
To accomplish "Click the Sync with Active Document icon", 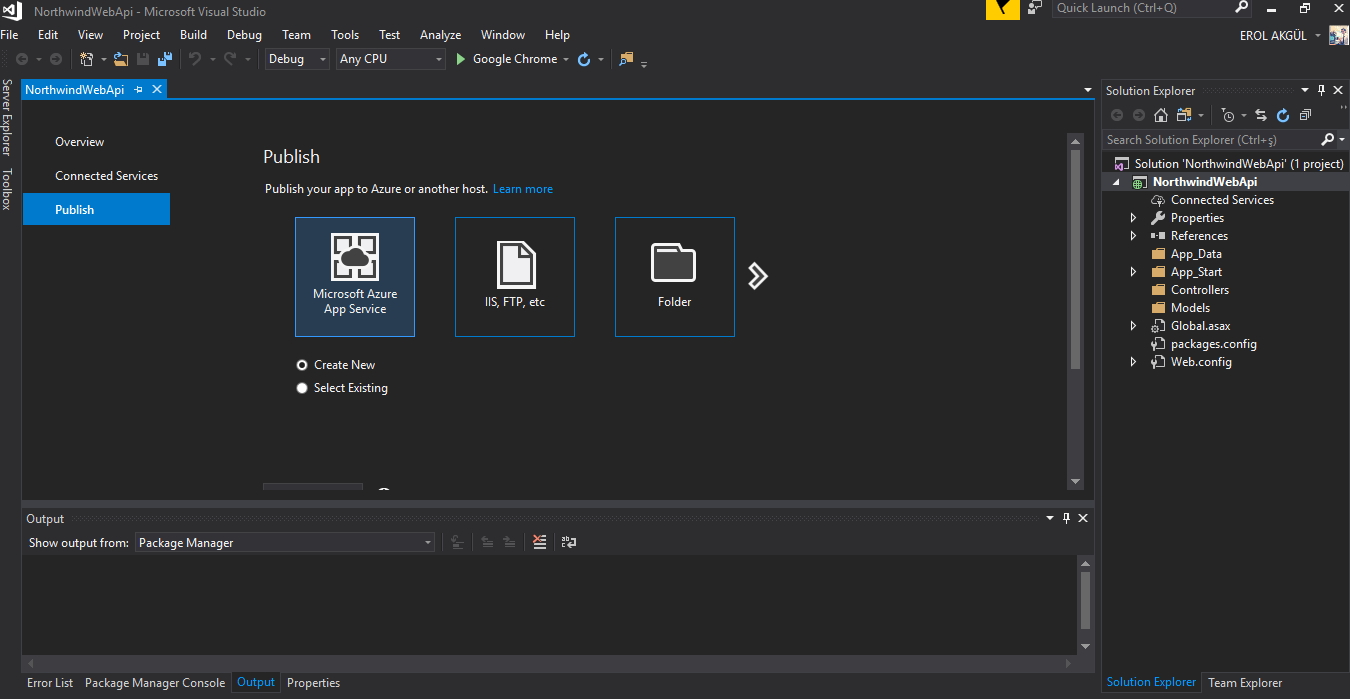I will [x=1261, y=115].
